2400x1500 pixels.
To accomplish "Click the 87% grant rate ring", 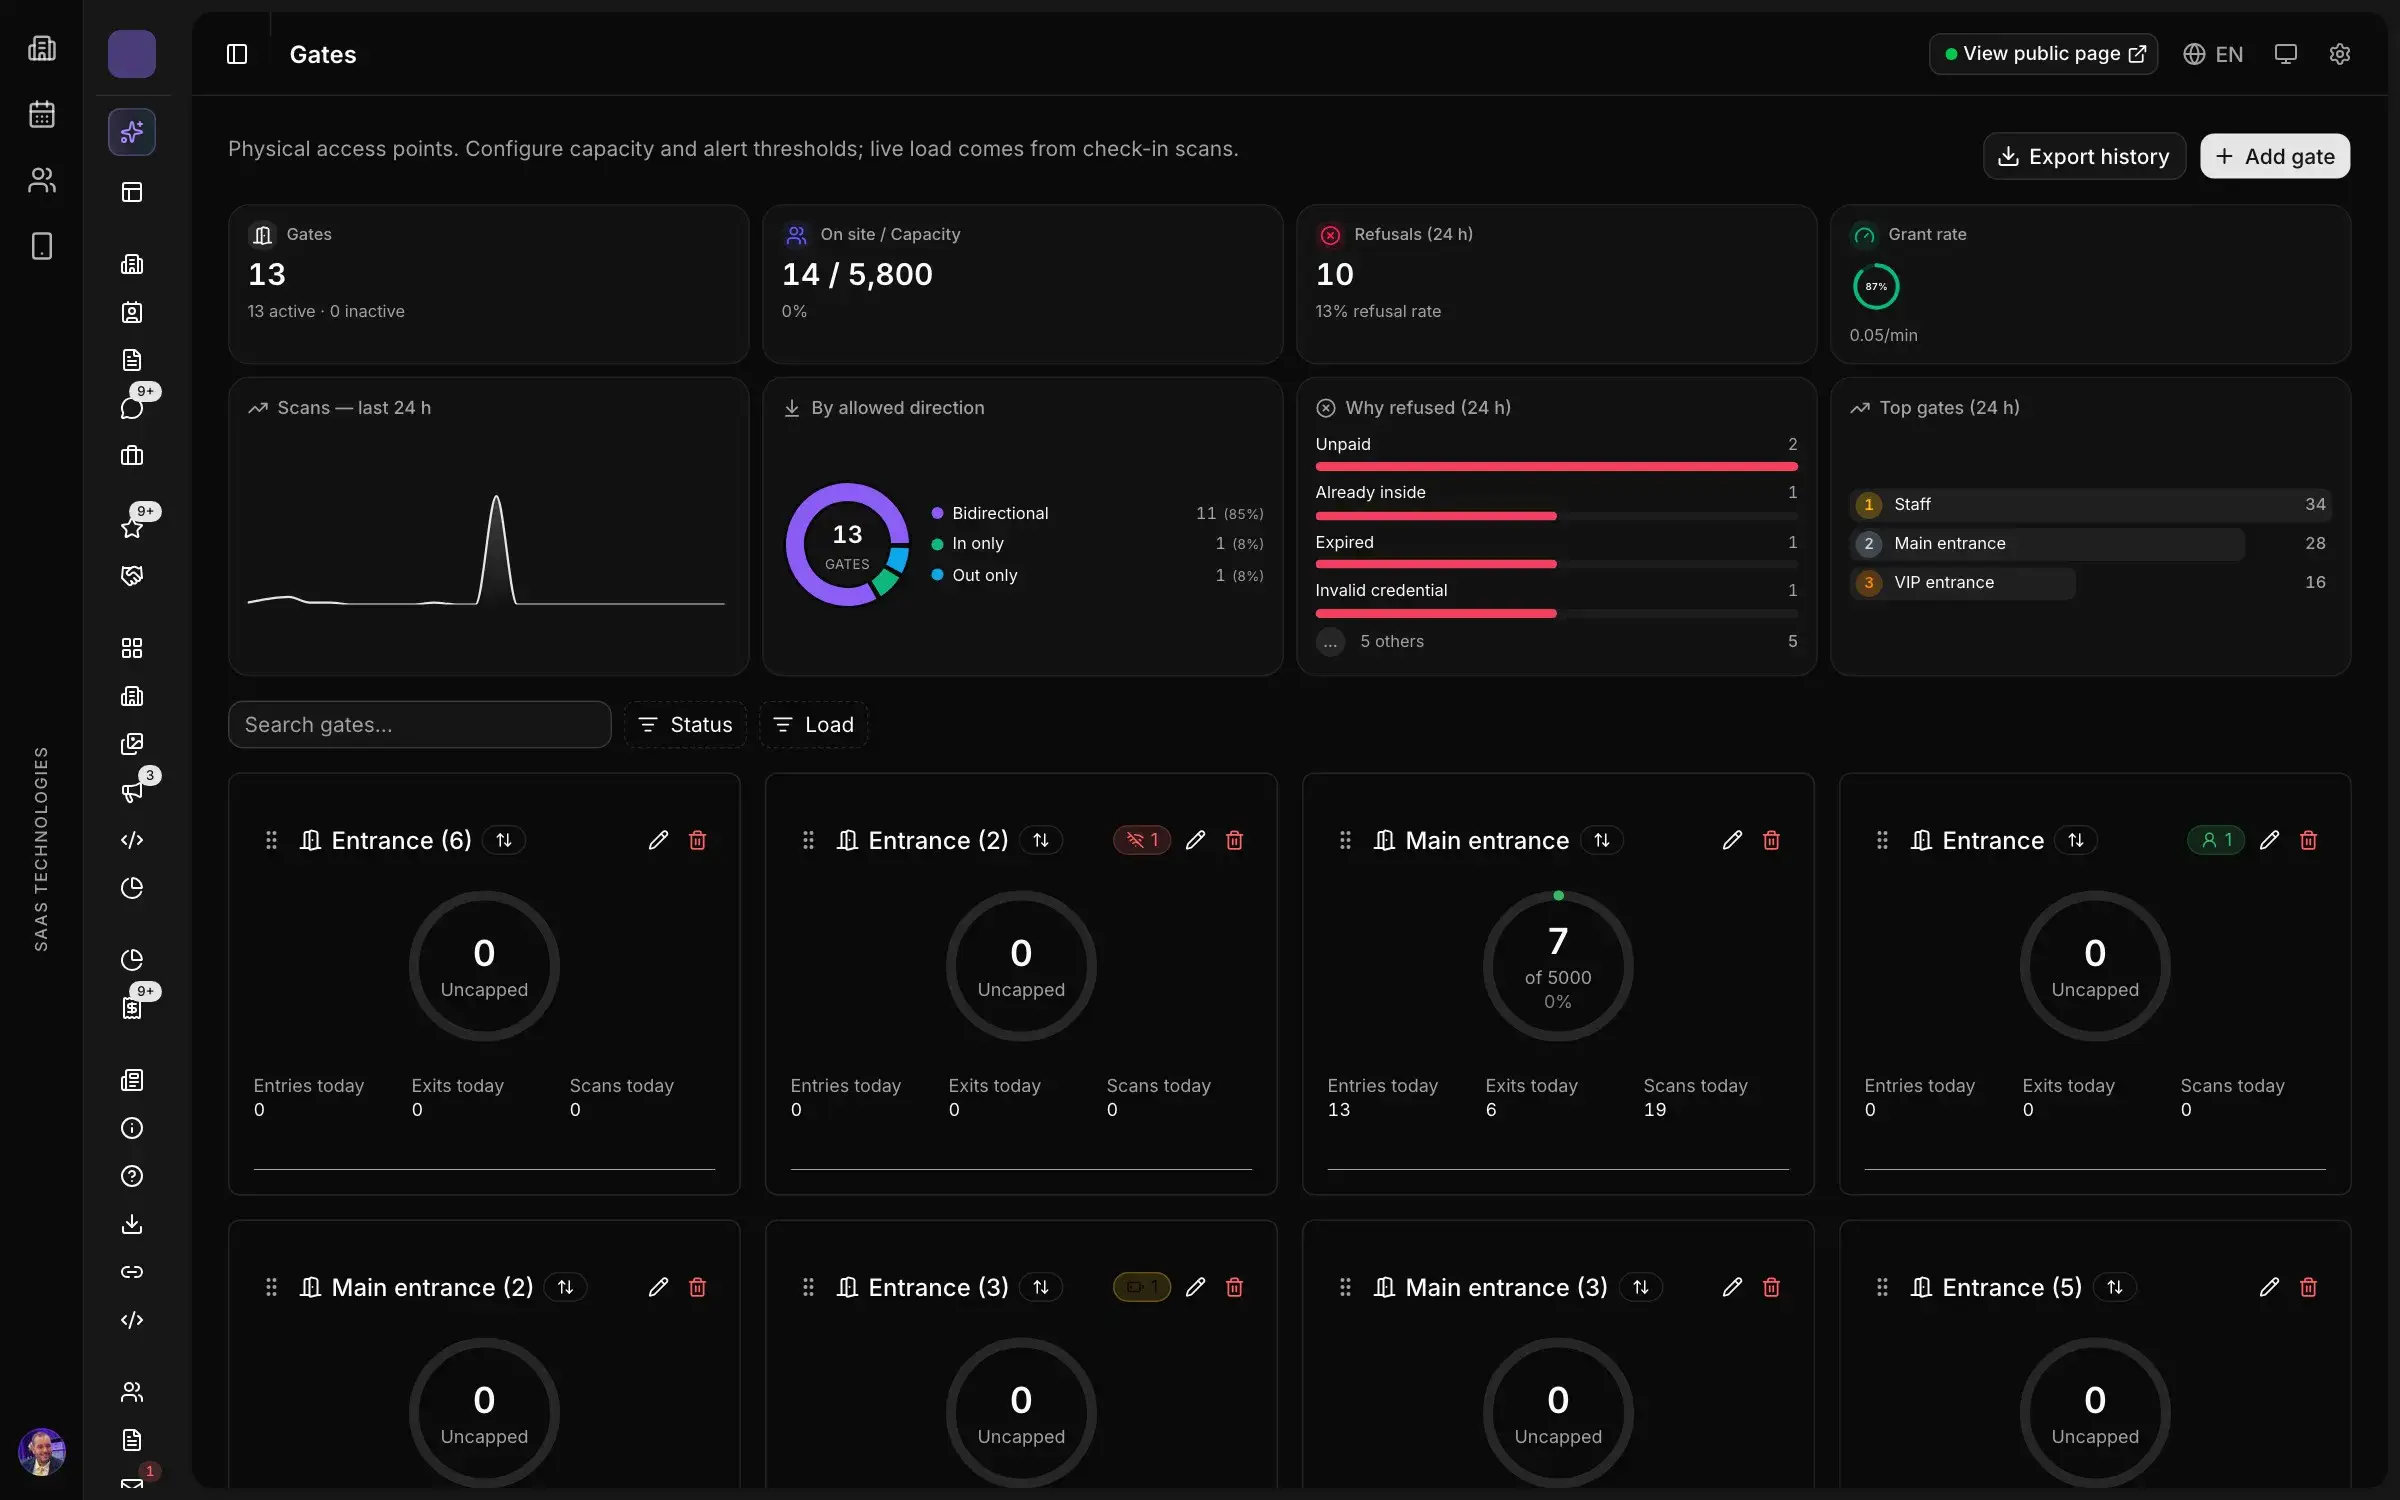I will [x=1876, y=287].
